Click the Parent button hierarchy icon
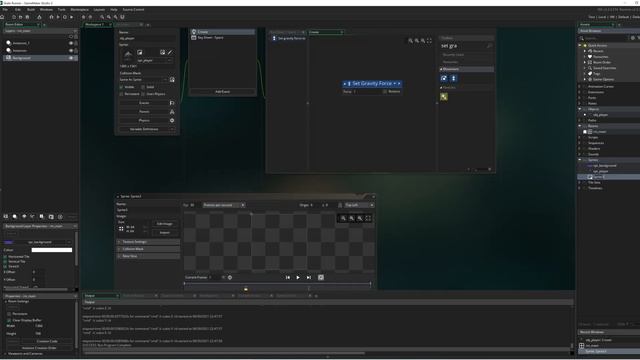The width and height of the screenshot is (640, 360). 172,111
